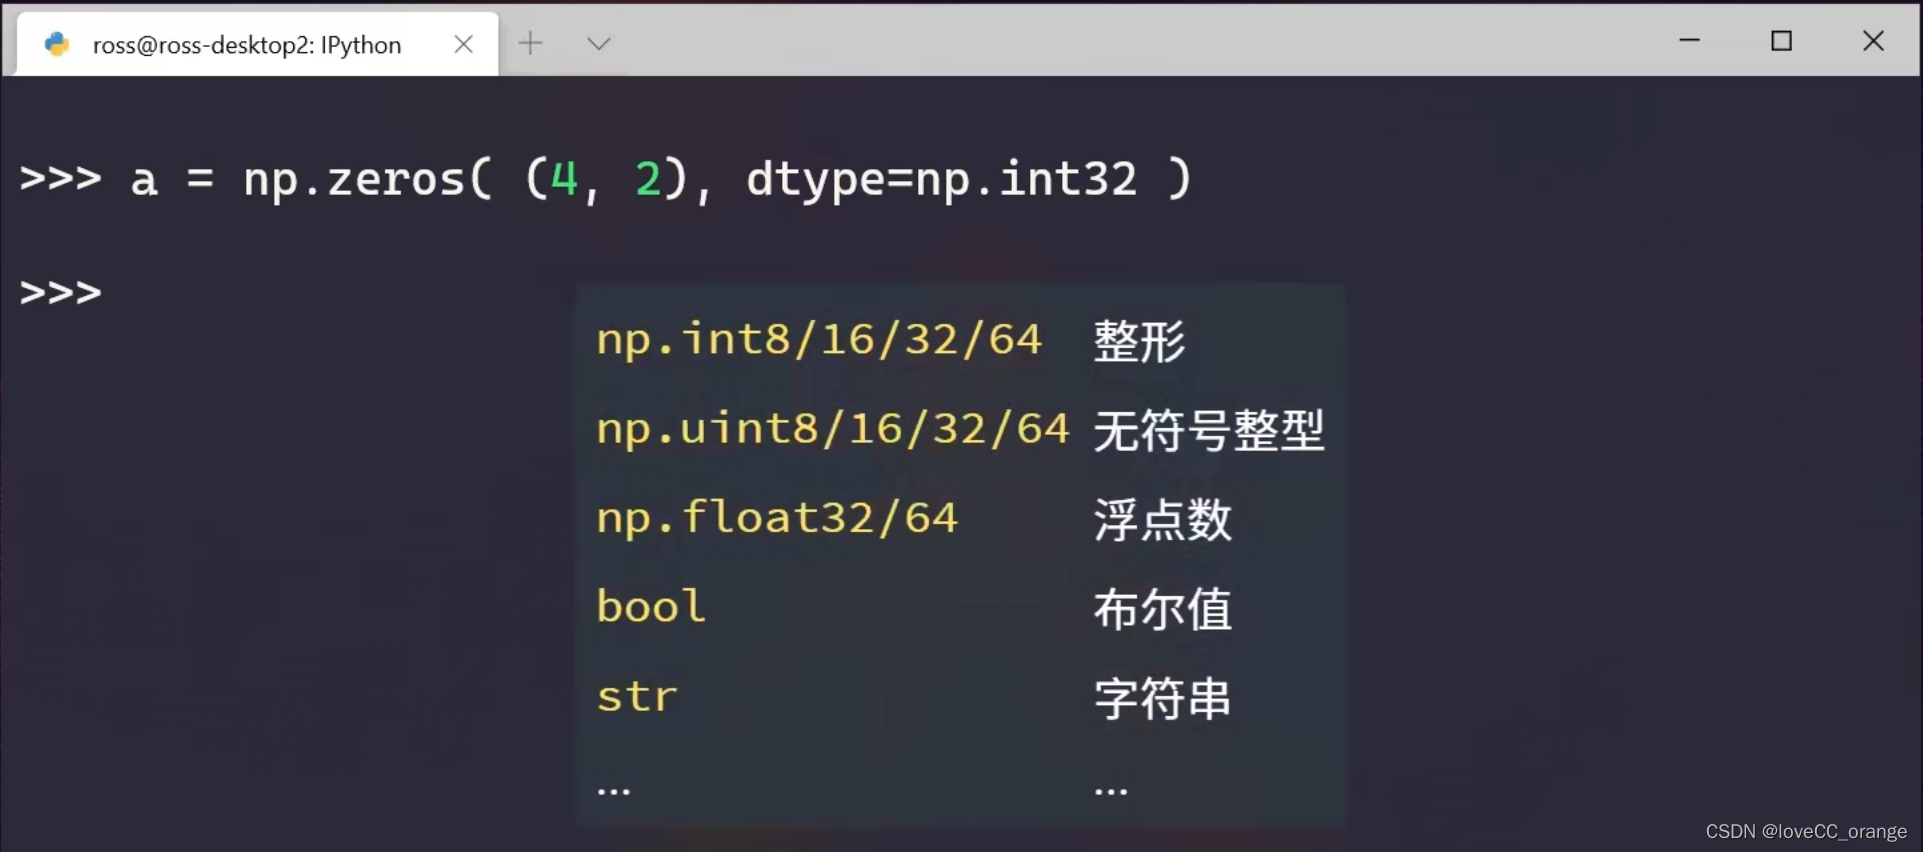Click the empty second >>> prompt
This screenshot has width=1923, height=852.
point(61,292)
